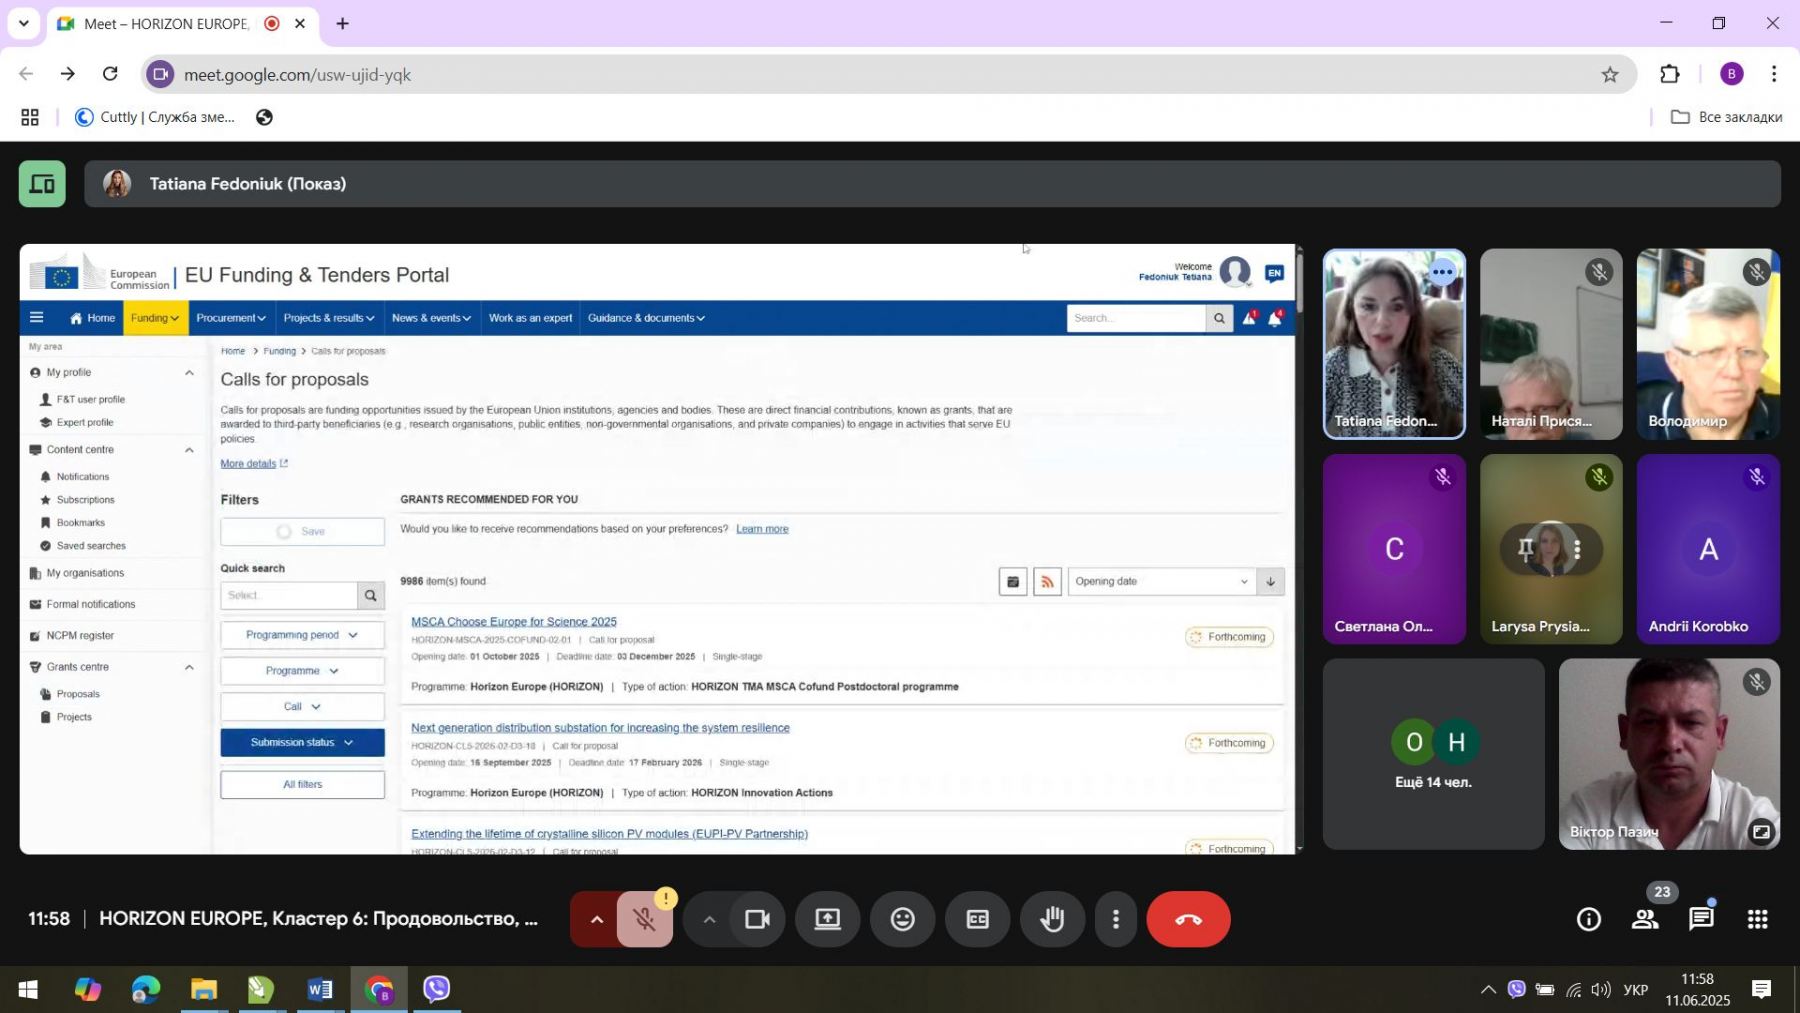Viewport: 1800px width, 1013px height.
Task: Open the activities grid icon
Action: click(1757, 920)
